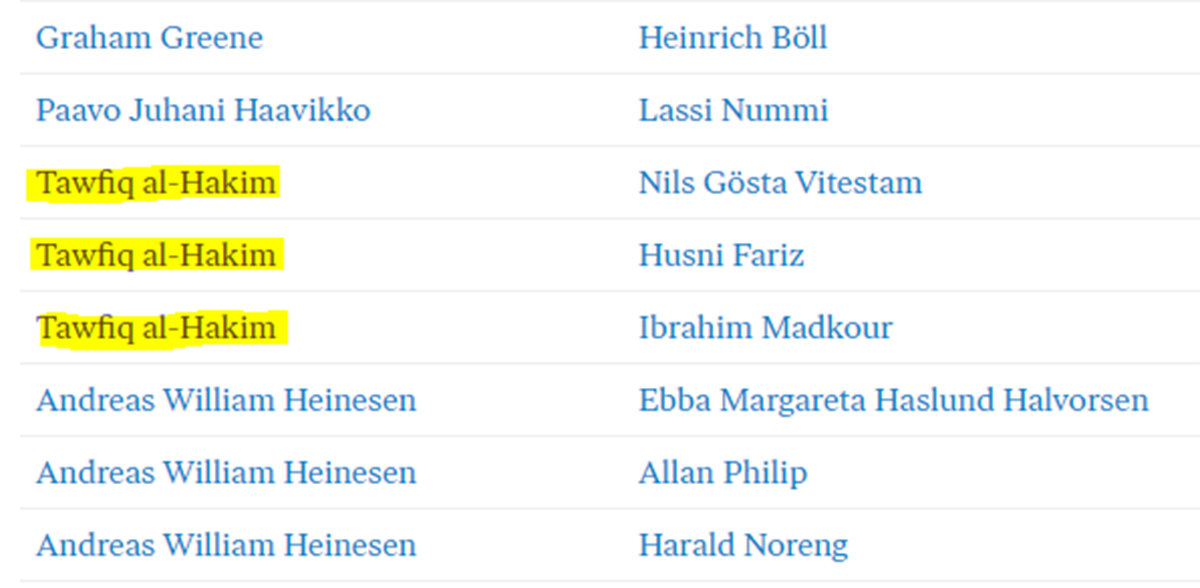Image resolution: width=1200 pixels, height=588 pixels.
Task: Open Paavo Juhani Haavikko's page
Action: point(203,110)
